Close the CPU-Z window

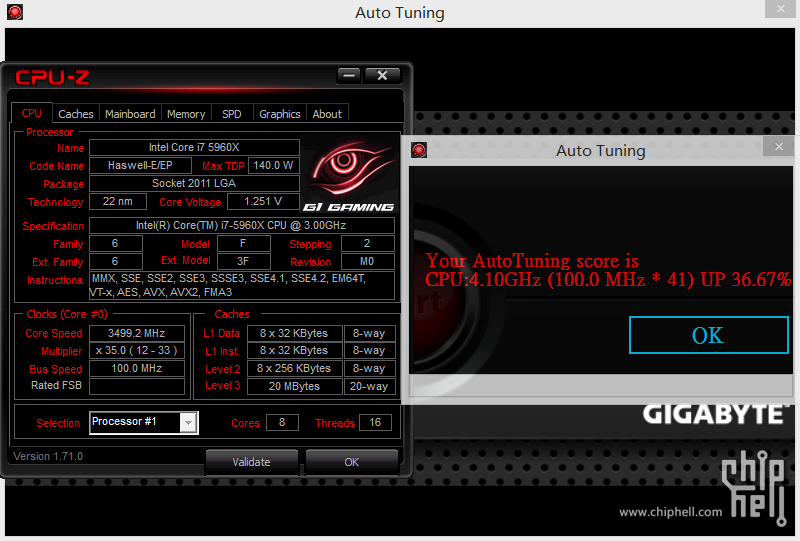pos(382,76)
